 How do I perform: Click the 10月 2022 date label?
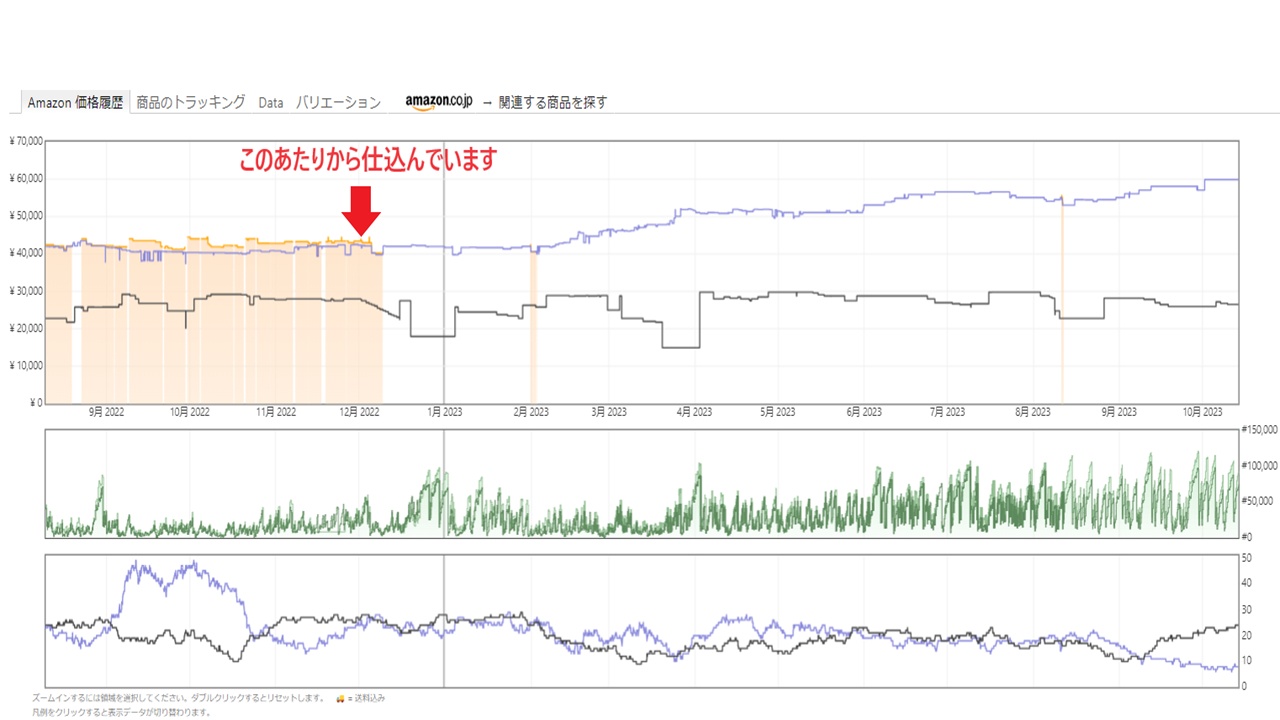click(190, 412)
